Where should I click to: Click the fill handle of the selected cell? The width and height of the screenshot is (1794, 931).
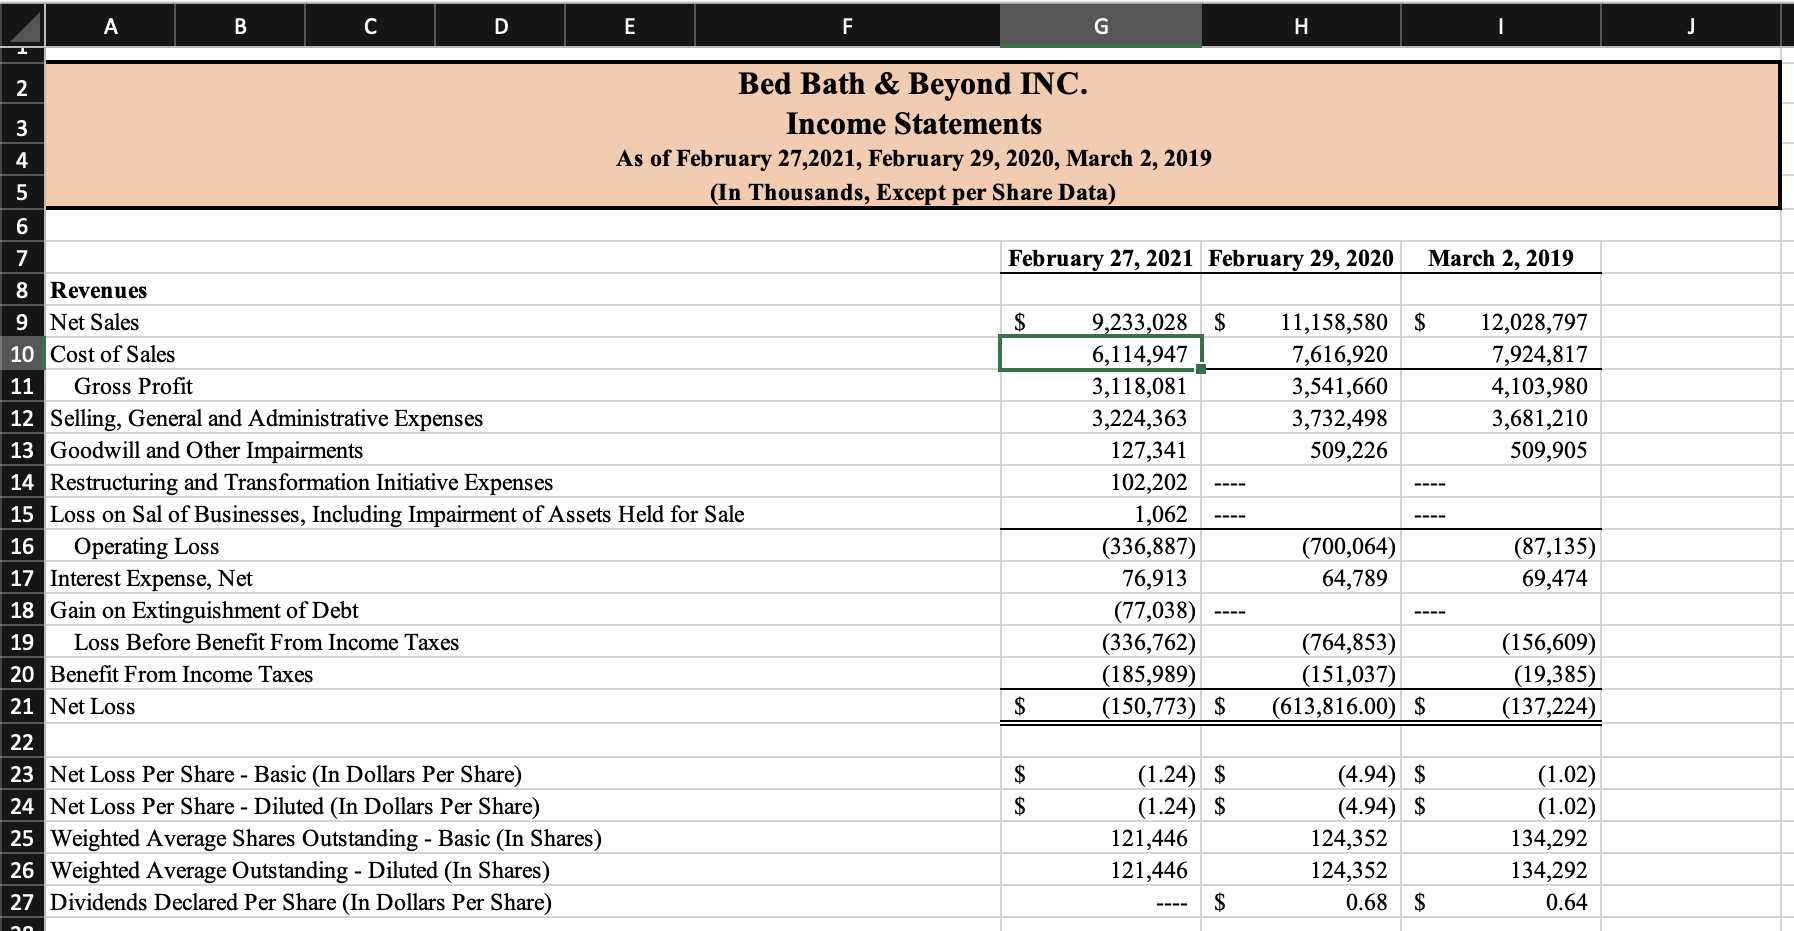tap(1201, 370)
